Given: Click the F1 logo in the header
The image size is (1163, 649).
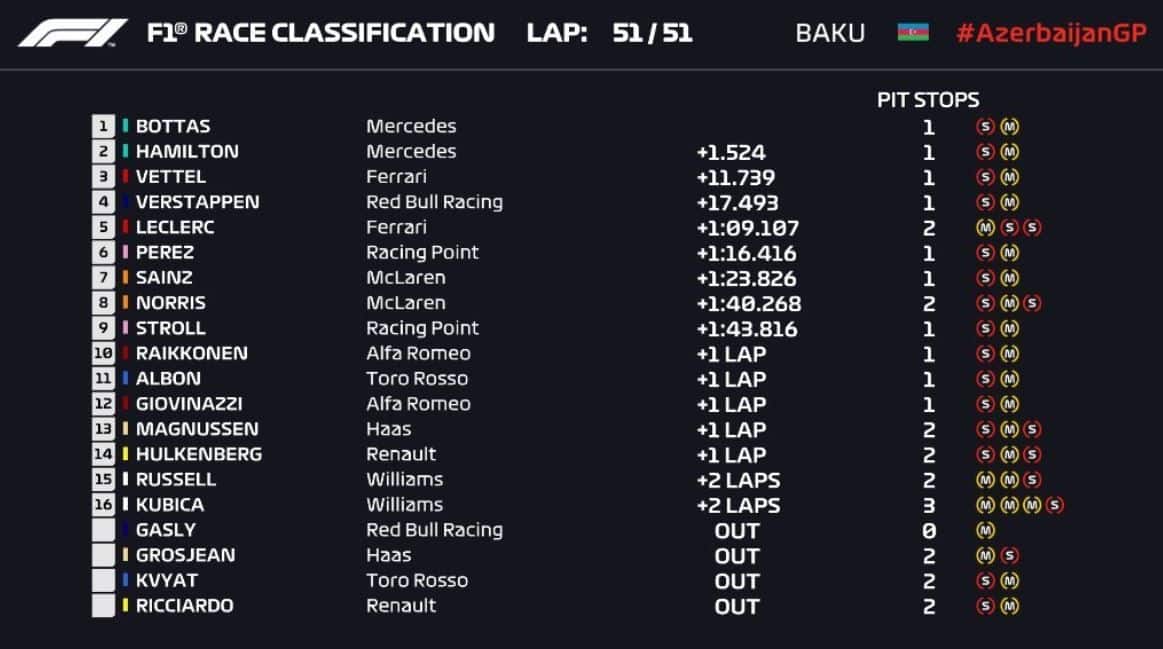Looking at the screenshot, I should pyautogui.click(x=72, y=33).
